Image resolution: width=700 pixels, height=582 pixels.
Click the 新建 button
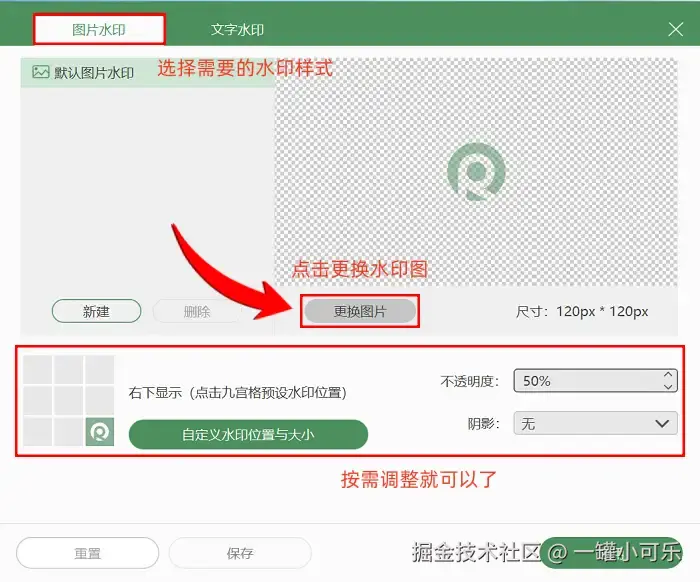[96, 311]
